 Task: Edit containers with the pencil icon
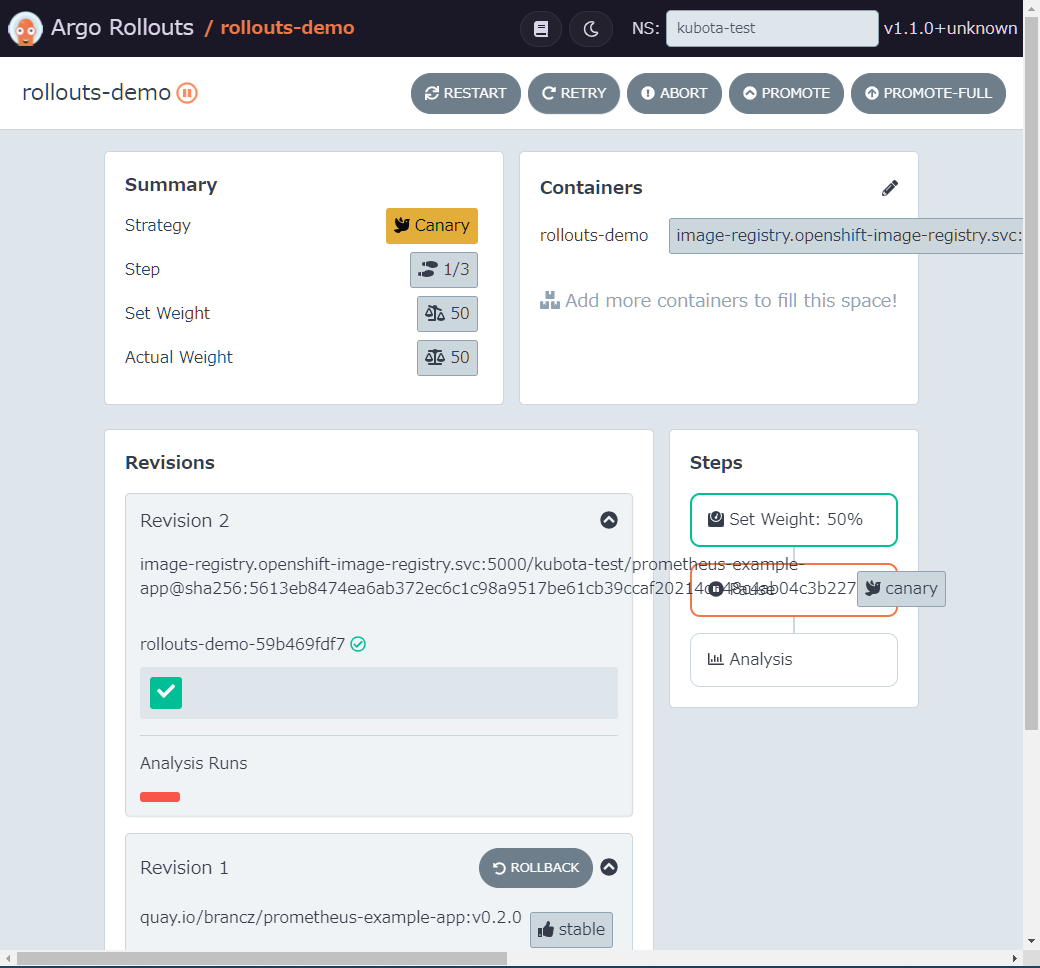tap(889, 188)
